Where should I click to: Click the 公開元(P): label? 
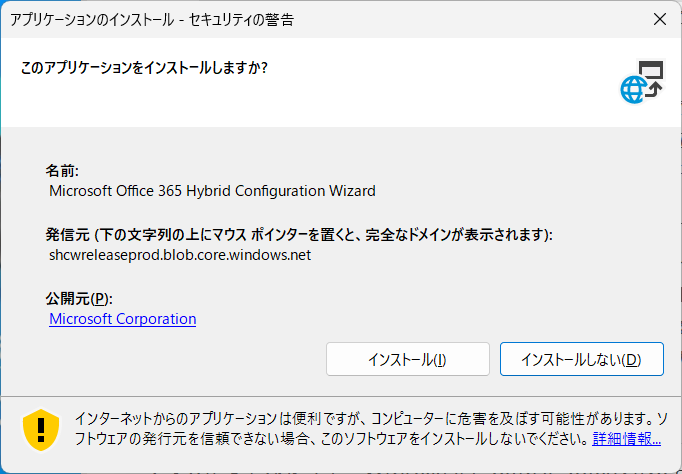79,299
